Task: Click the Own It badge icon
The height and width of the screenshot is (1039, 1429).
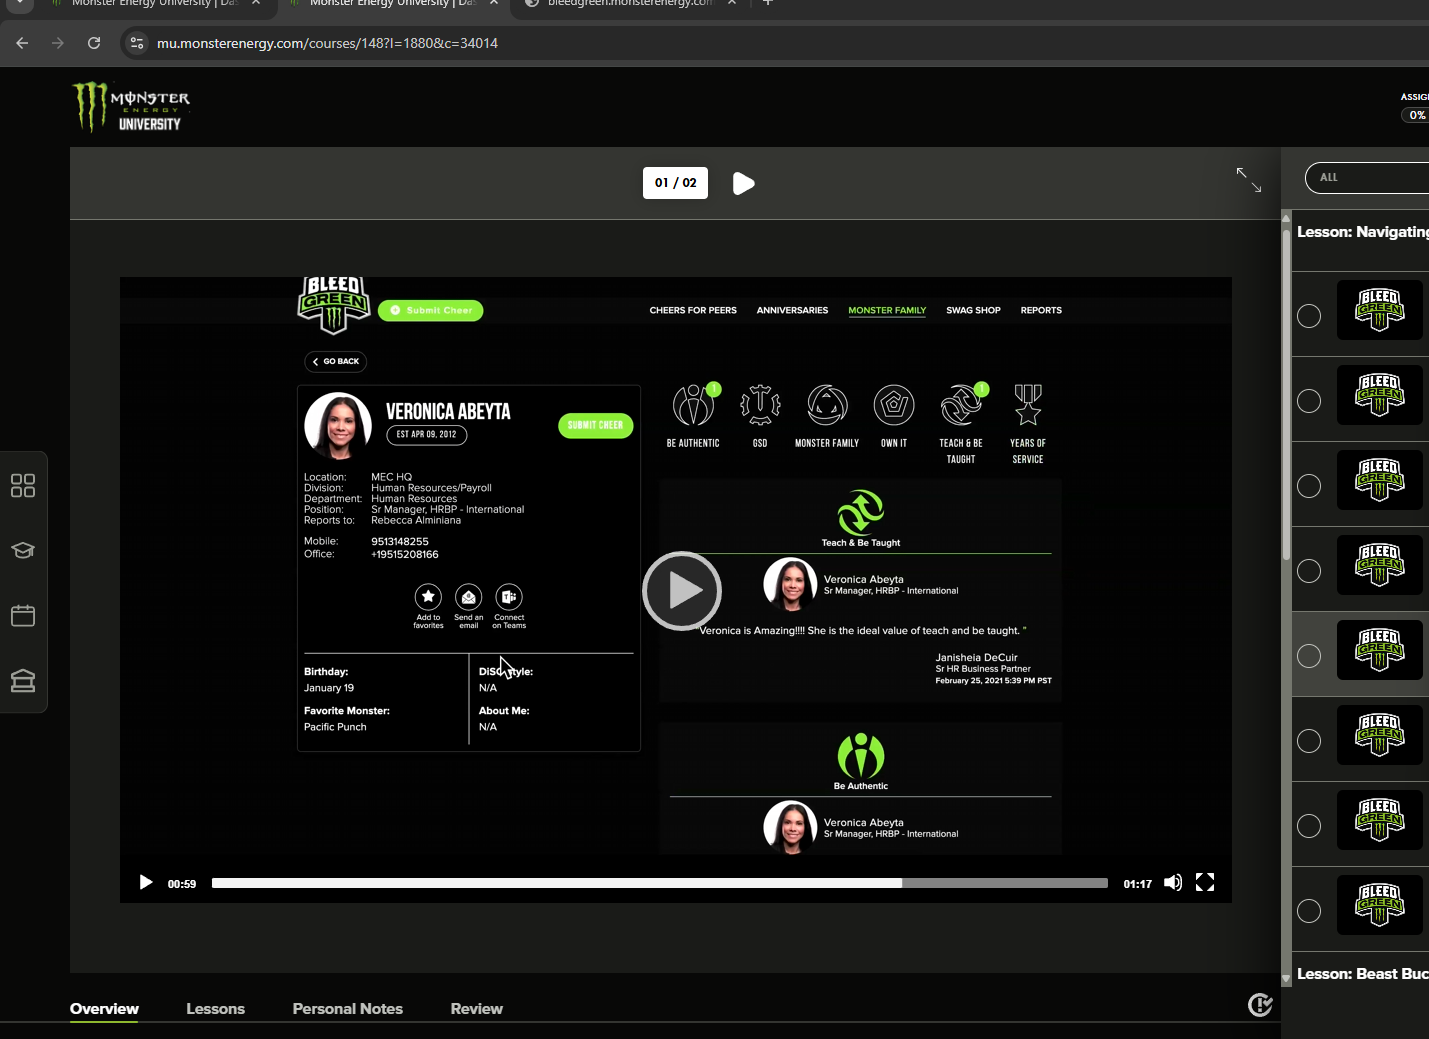Action: tap(894, 405)
